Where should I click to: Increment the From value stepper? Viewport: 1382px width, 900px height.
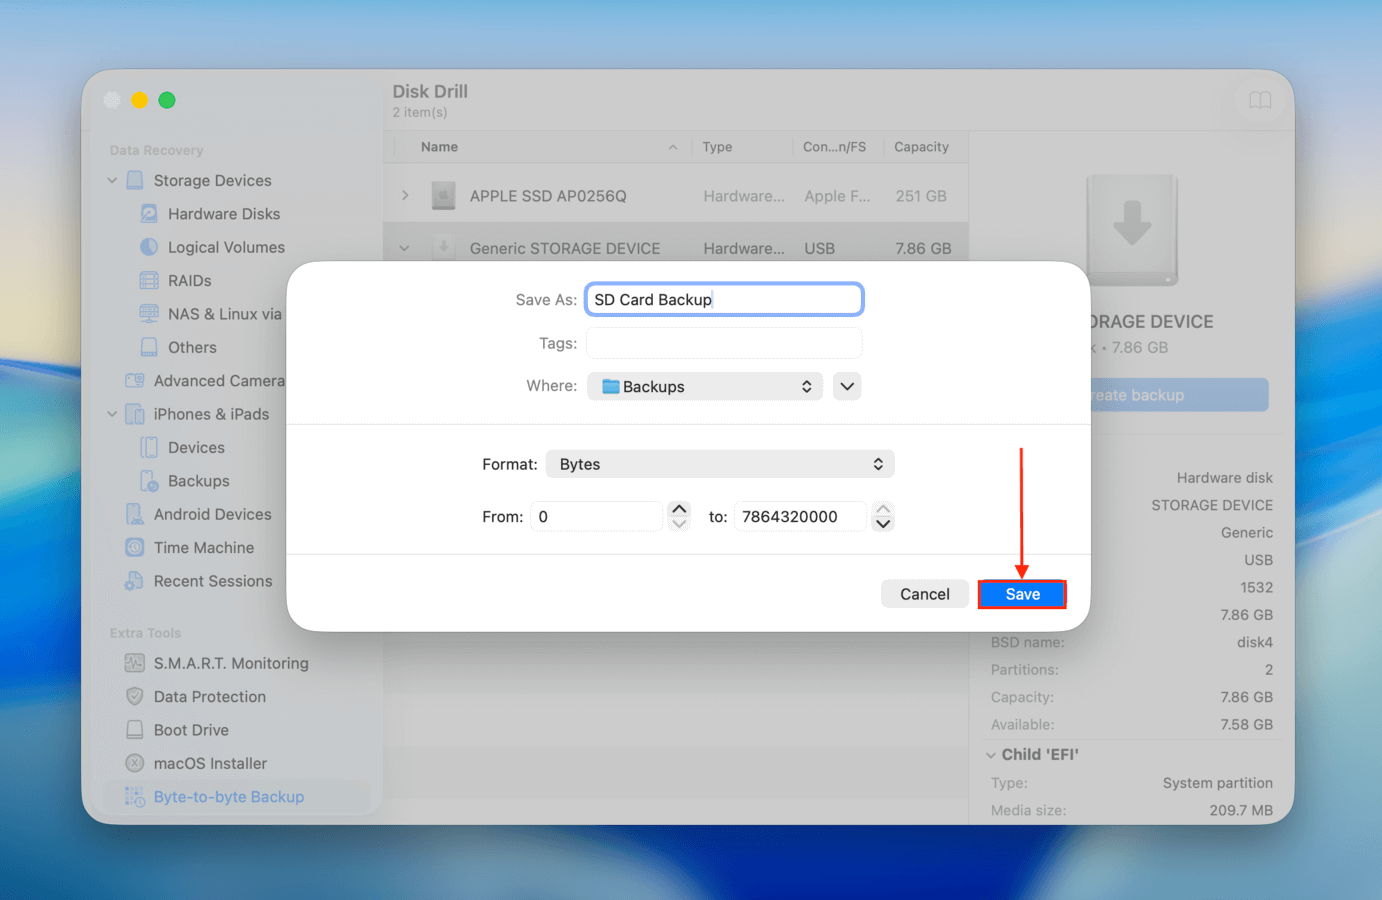(x=679, y=509)
